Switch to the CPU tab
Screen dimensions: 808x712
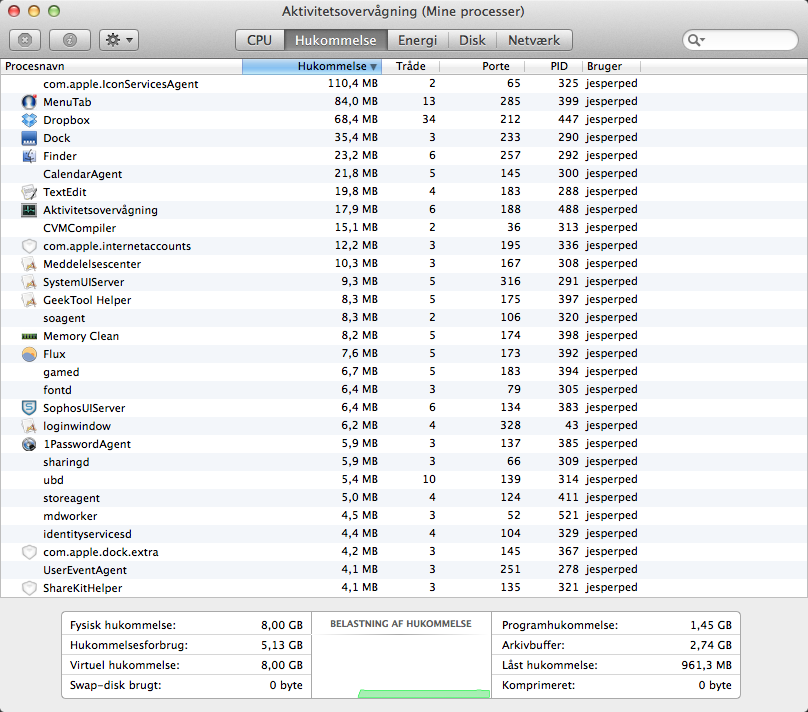coord(259,40)
